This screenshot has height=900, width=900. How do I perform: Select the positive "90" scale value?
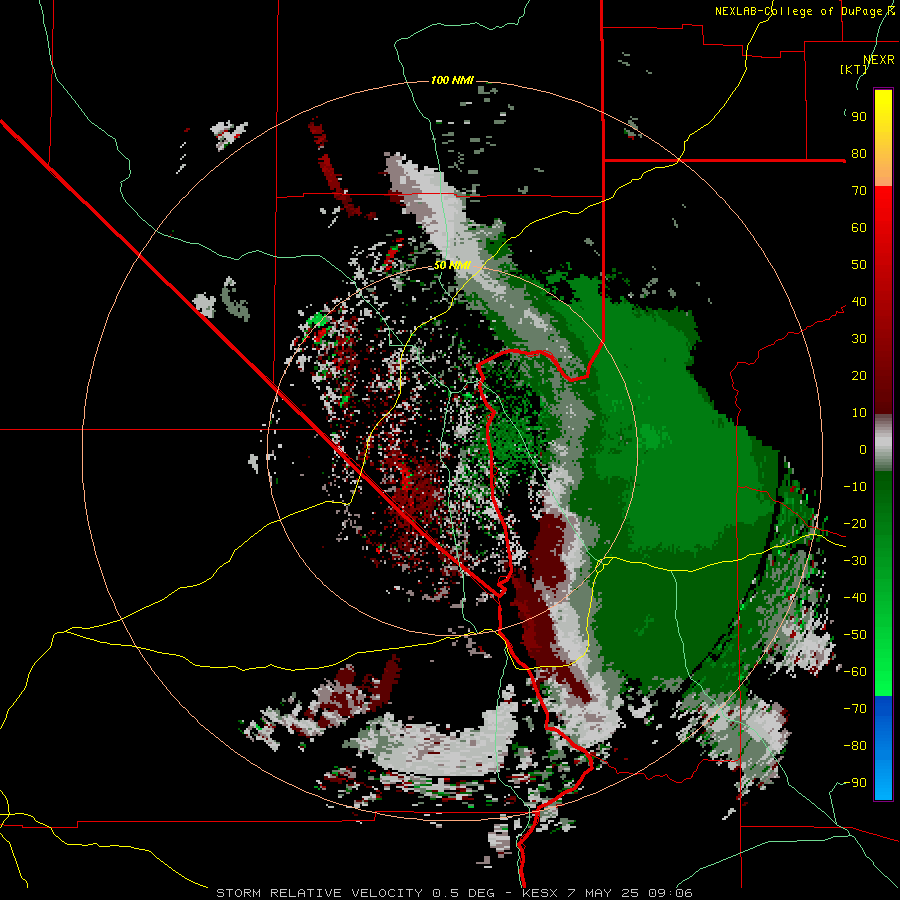pos(859,117)
